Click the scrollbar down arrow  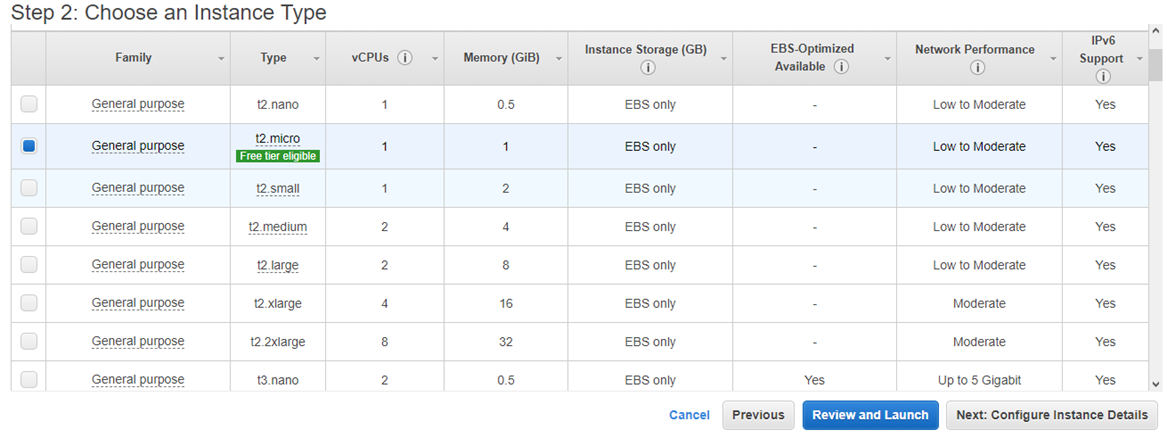(x=1155, y=384)
